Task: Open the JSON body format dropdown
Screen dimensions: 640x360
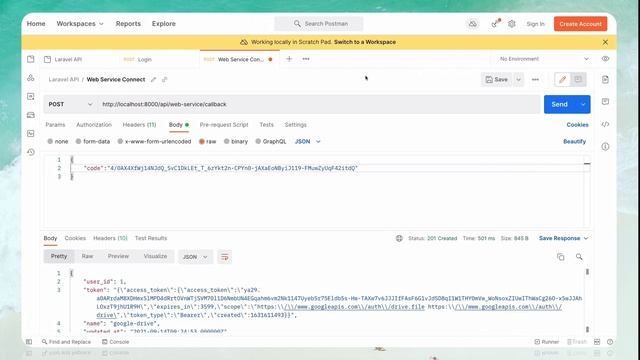Action: pyautogui.click(x=308, y=141)
